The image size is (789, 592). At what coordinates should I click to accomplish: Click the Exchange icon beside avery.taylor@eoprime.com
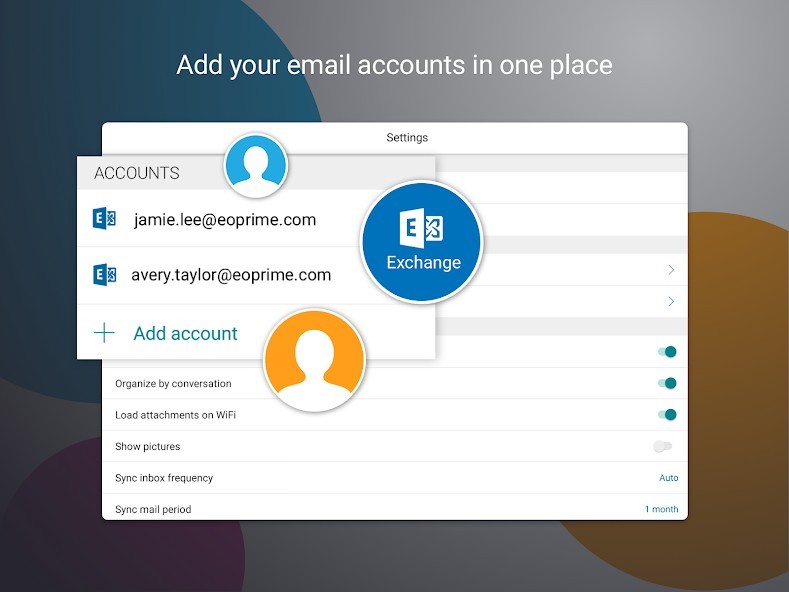pyautogui.click(x=105, y=275)
